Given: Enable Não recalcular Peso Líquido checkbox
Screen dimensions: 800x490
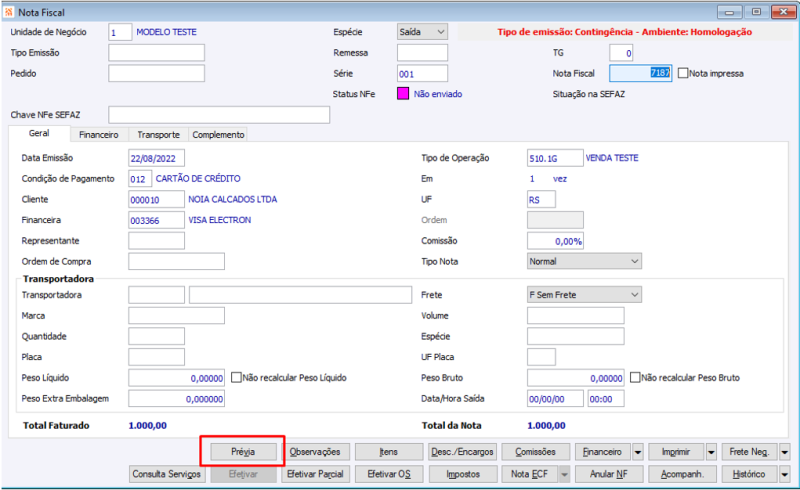Looking at the screenshot, I should (236, 377).
